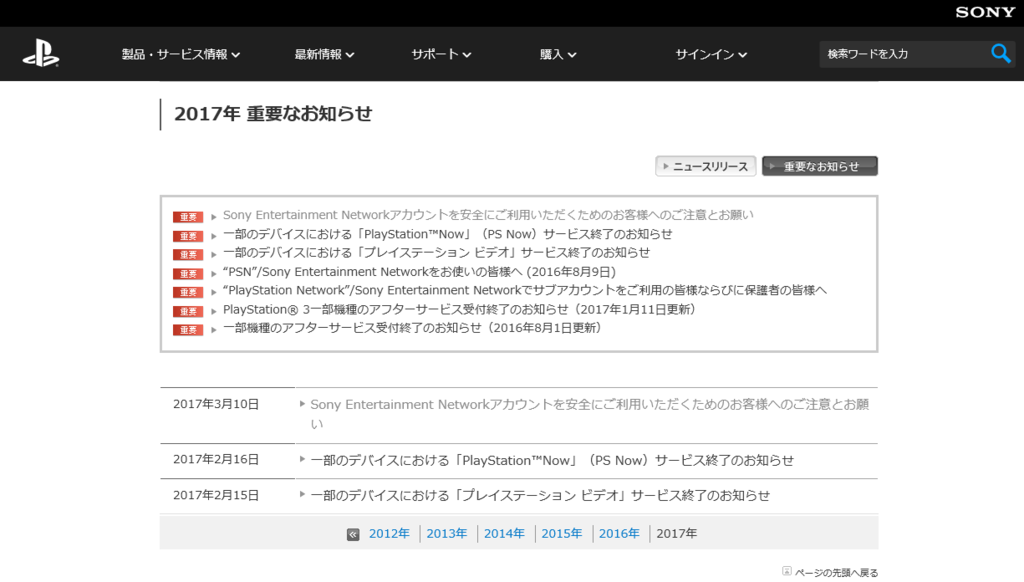The image size is (1024, 582).
Task: Click the SONY logo
Action: (985, 12)
